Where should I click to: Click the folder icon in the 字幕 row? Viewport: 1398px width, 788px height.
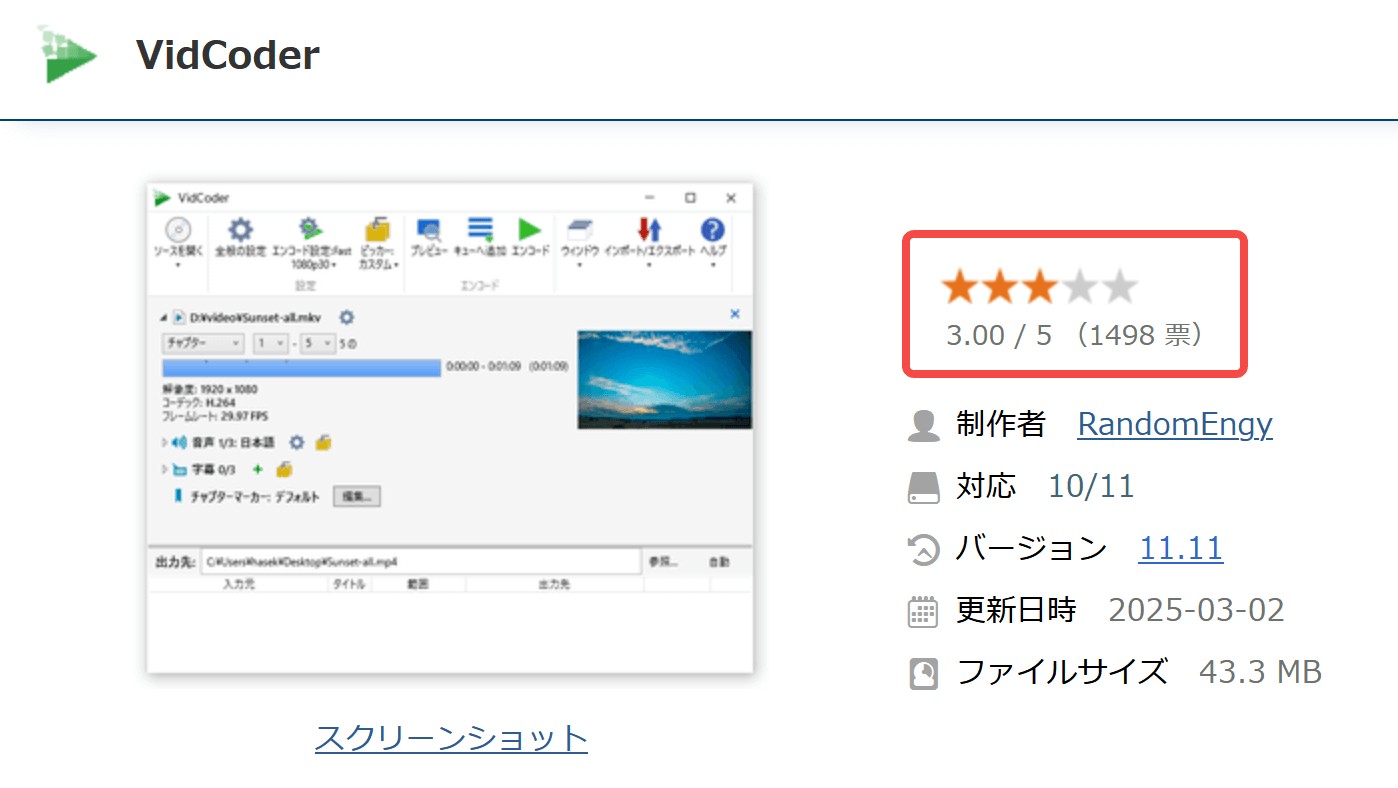tap(284, 469)
